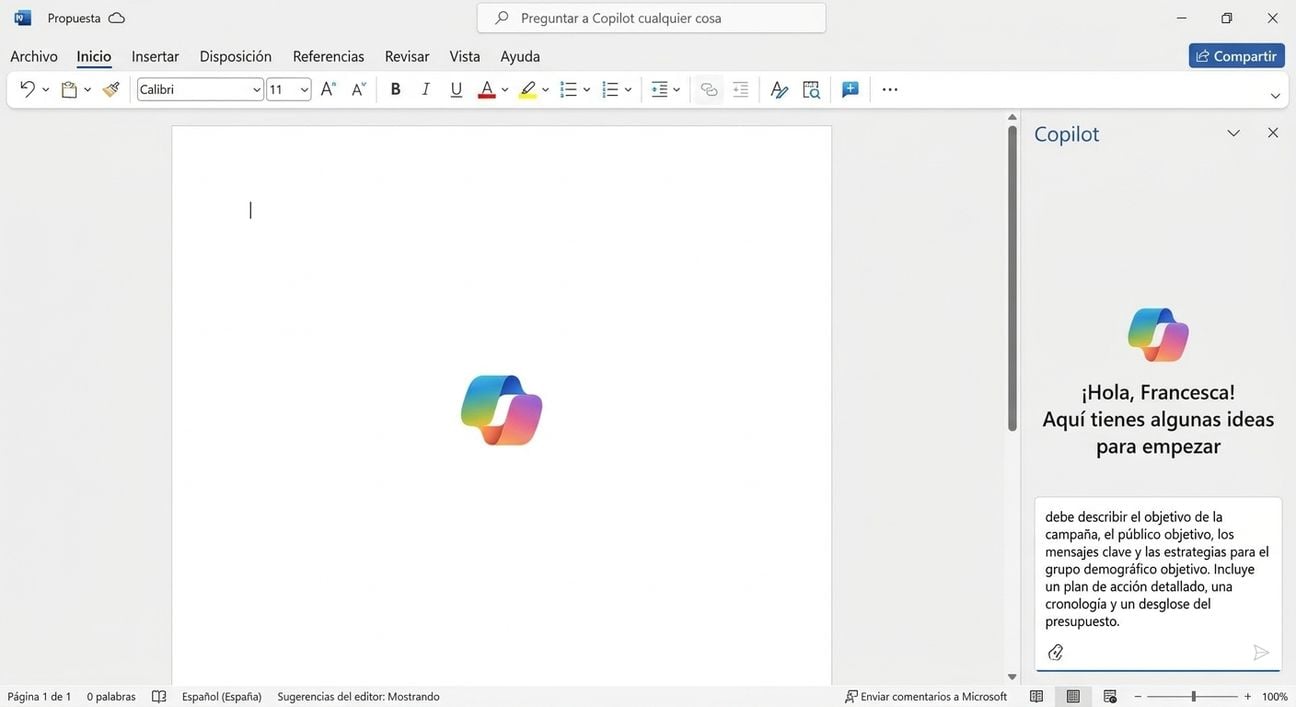Toggle bold formatting
1296x707 pixels.
[395, 89]
